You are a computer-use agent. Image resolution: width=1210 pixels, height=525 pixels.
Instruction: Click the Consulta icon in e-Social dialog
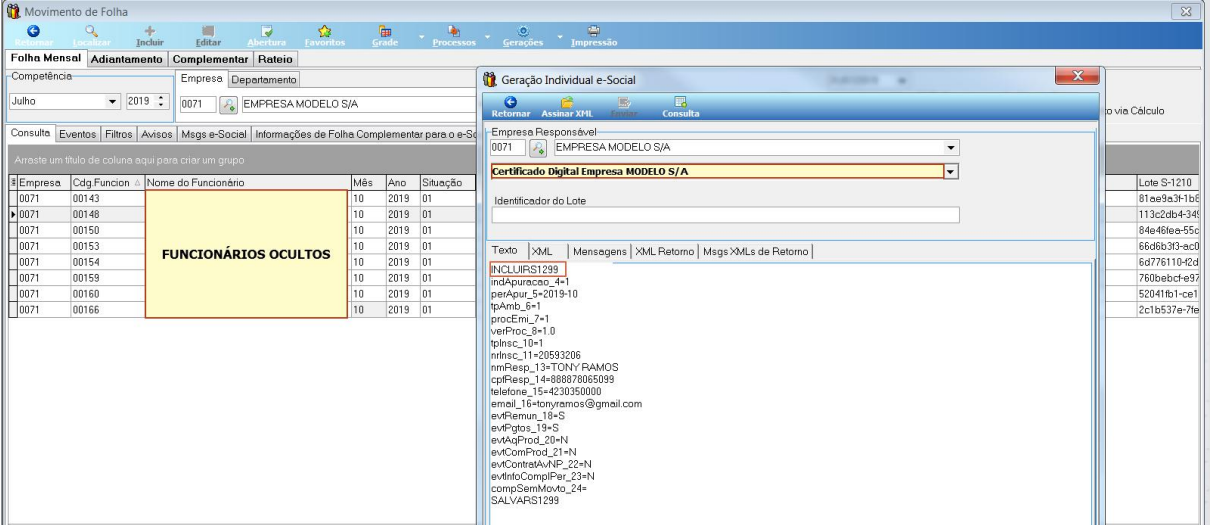(681, 107)
